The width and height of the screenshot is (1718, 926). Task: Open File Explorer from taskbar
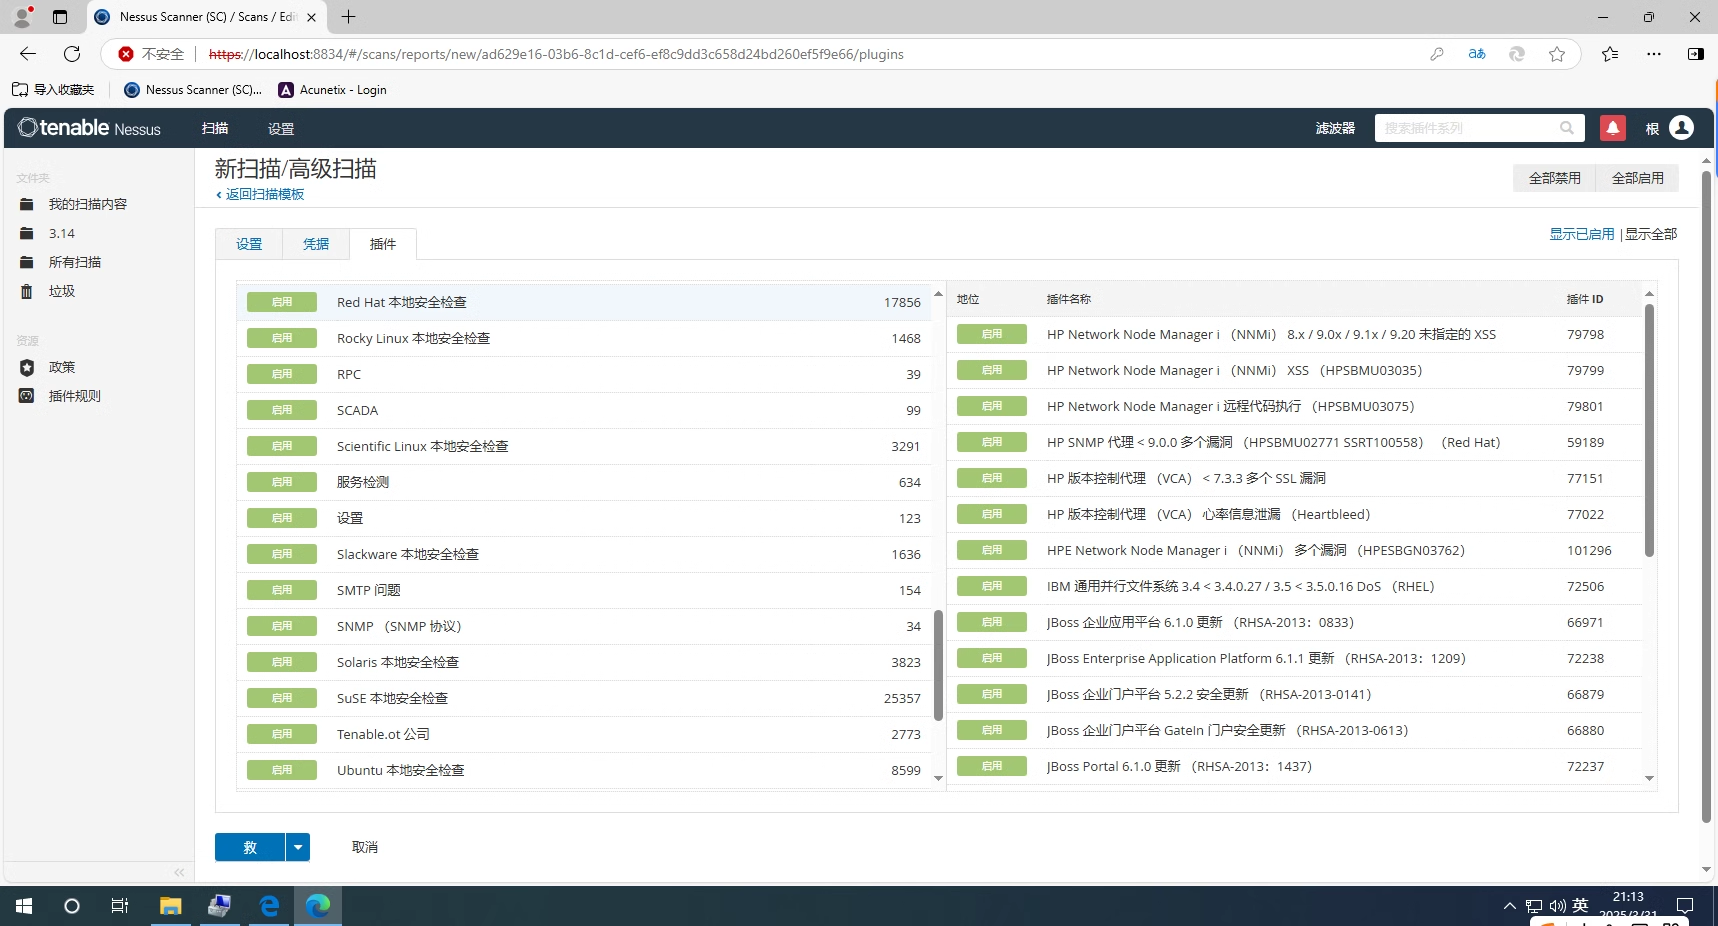tap(171, 906)
